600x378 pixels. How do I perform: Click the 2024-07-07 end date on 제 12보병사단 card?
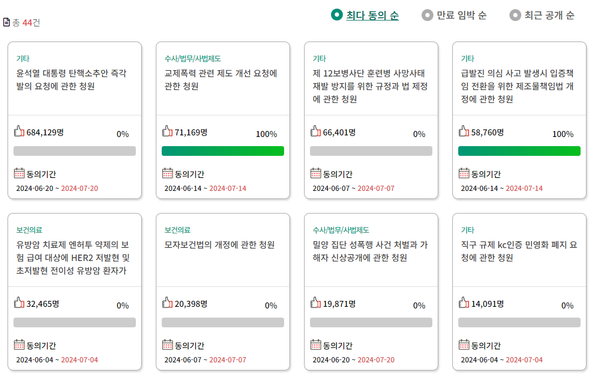[376, 188]
